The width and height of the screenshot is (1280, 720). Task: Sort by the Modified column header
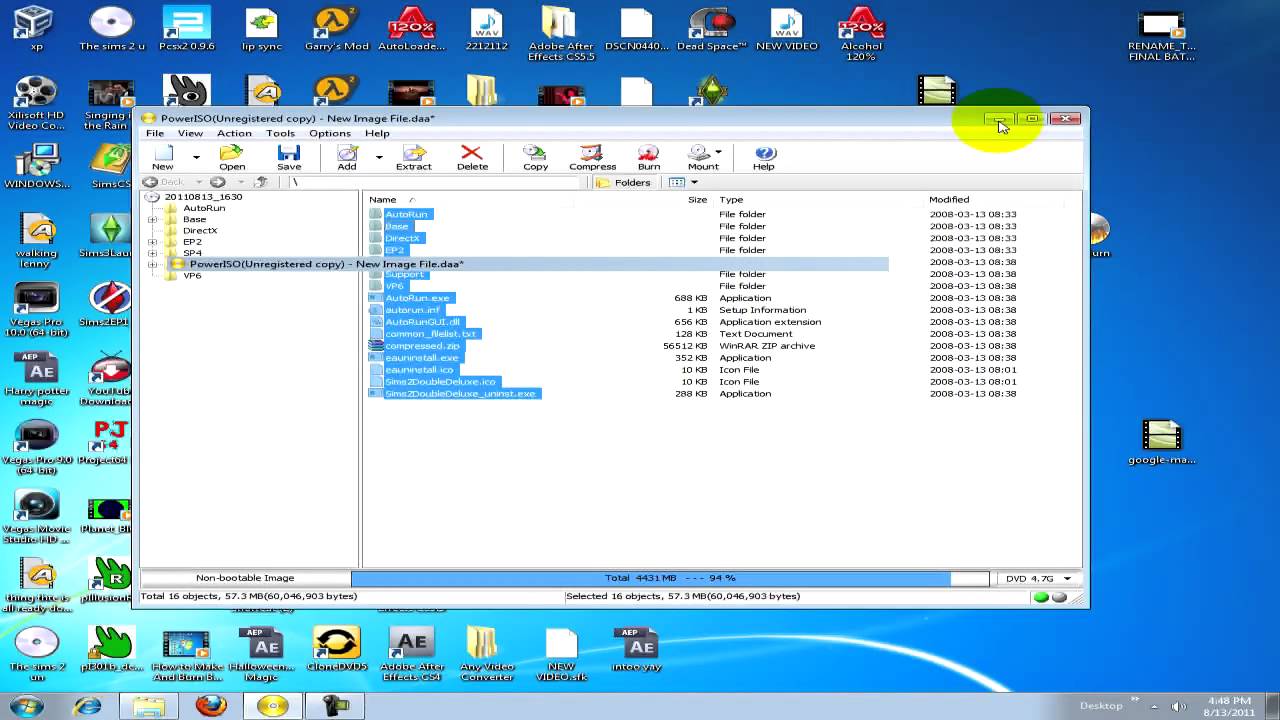[994, 199]
